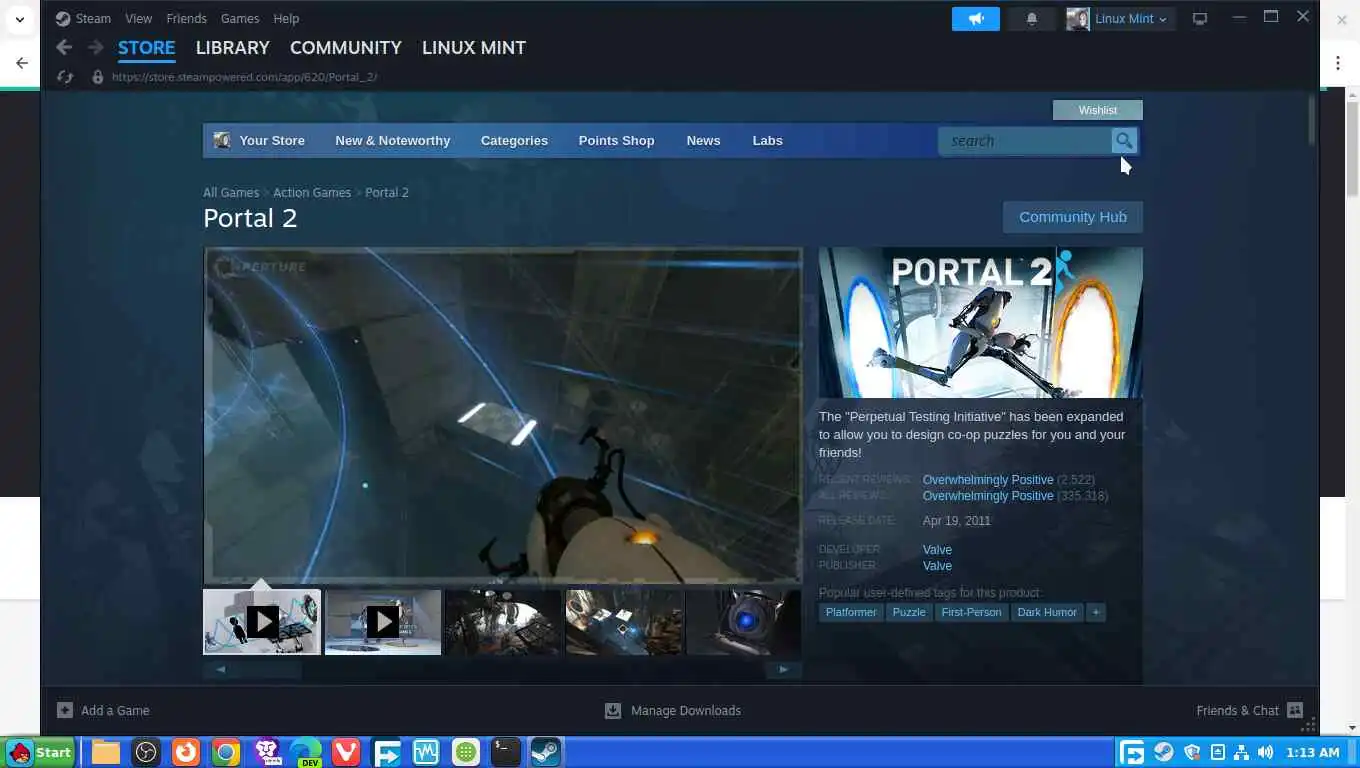Viewport: 1360px width, 768px height.
Task: Open the News store link
Action: click(703, 140)
